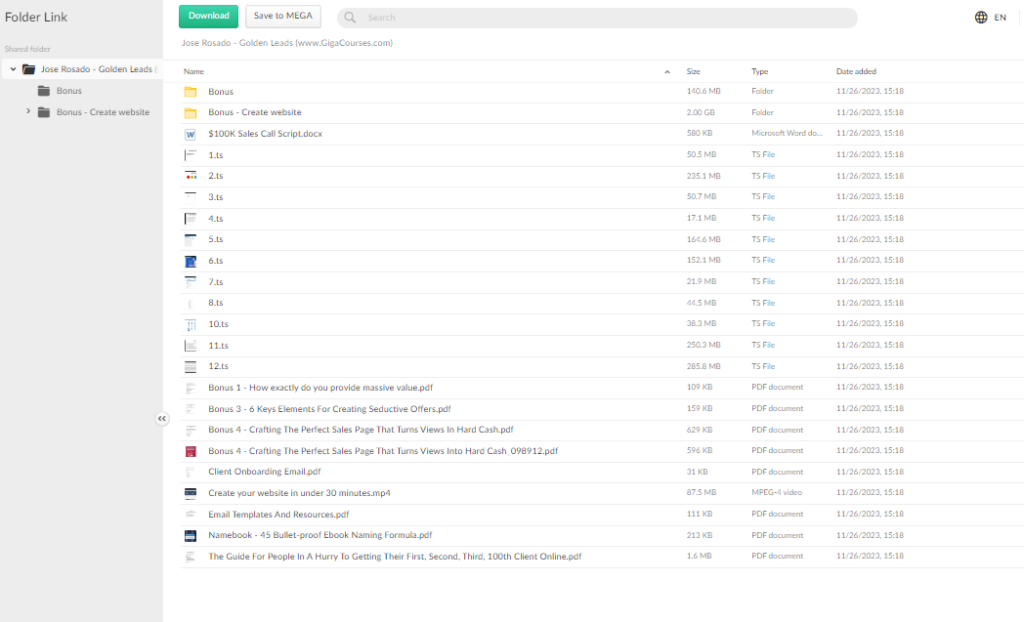Open the EN language selector
1024x622 pixels.
pos(999,18)
